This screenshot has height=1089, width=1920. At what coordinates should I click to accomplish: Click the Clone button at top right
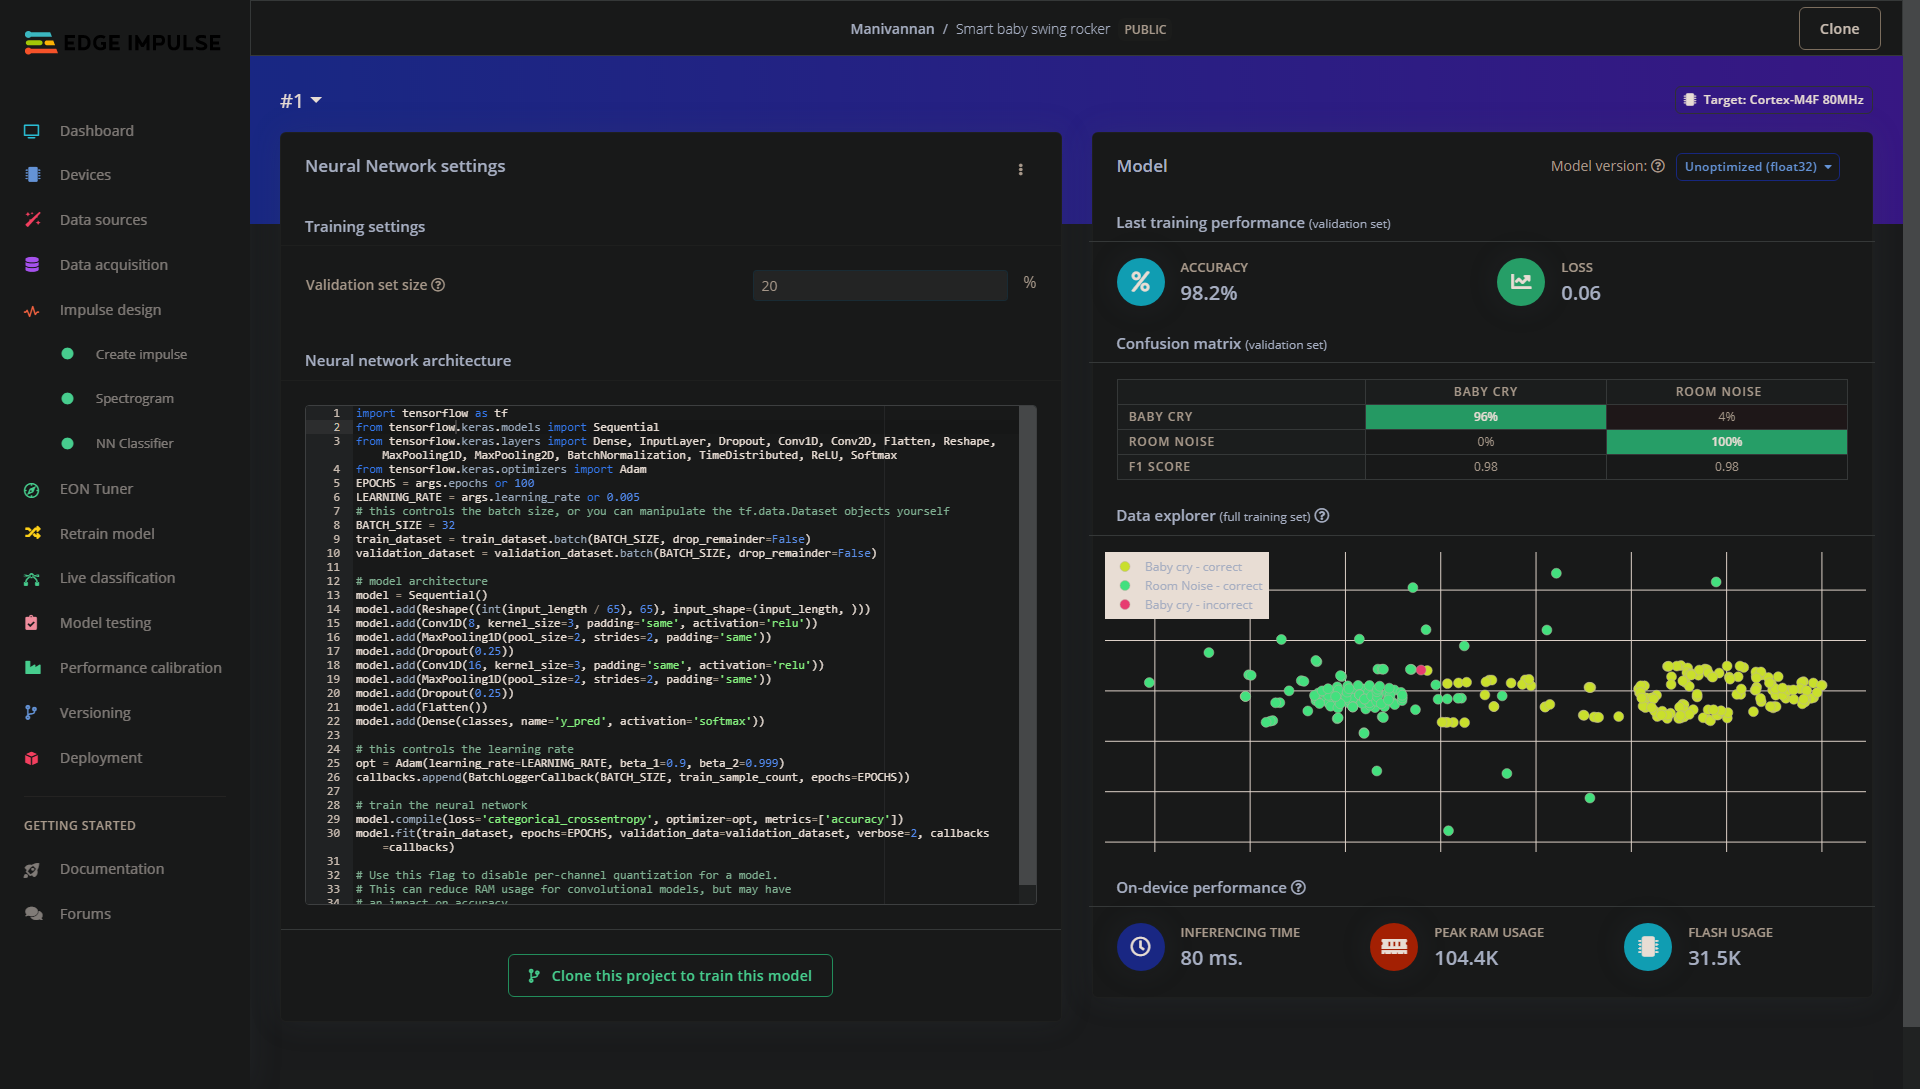[1838, 29]
